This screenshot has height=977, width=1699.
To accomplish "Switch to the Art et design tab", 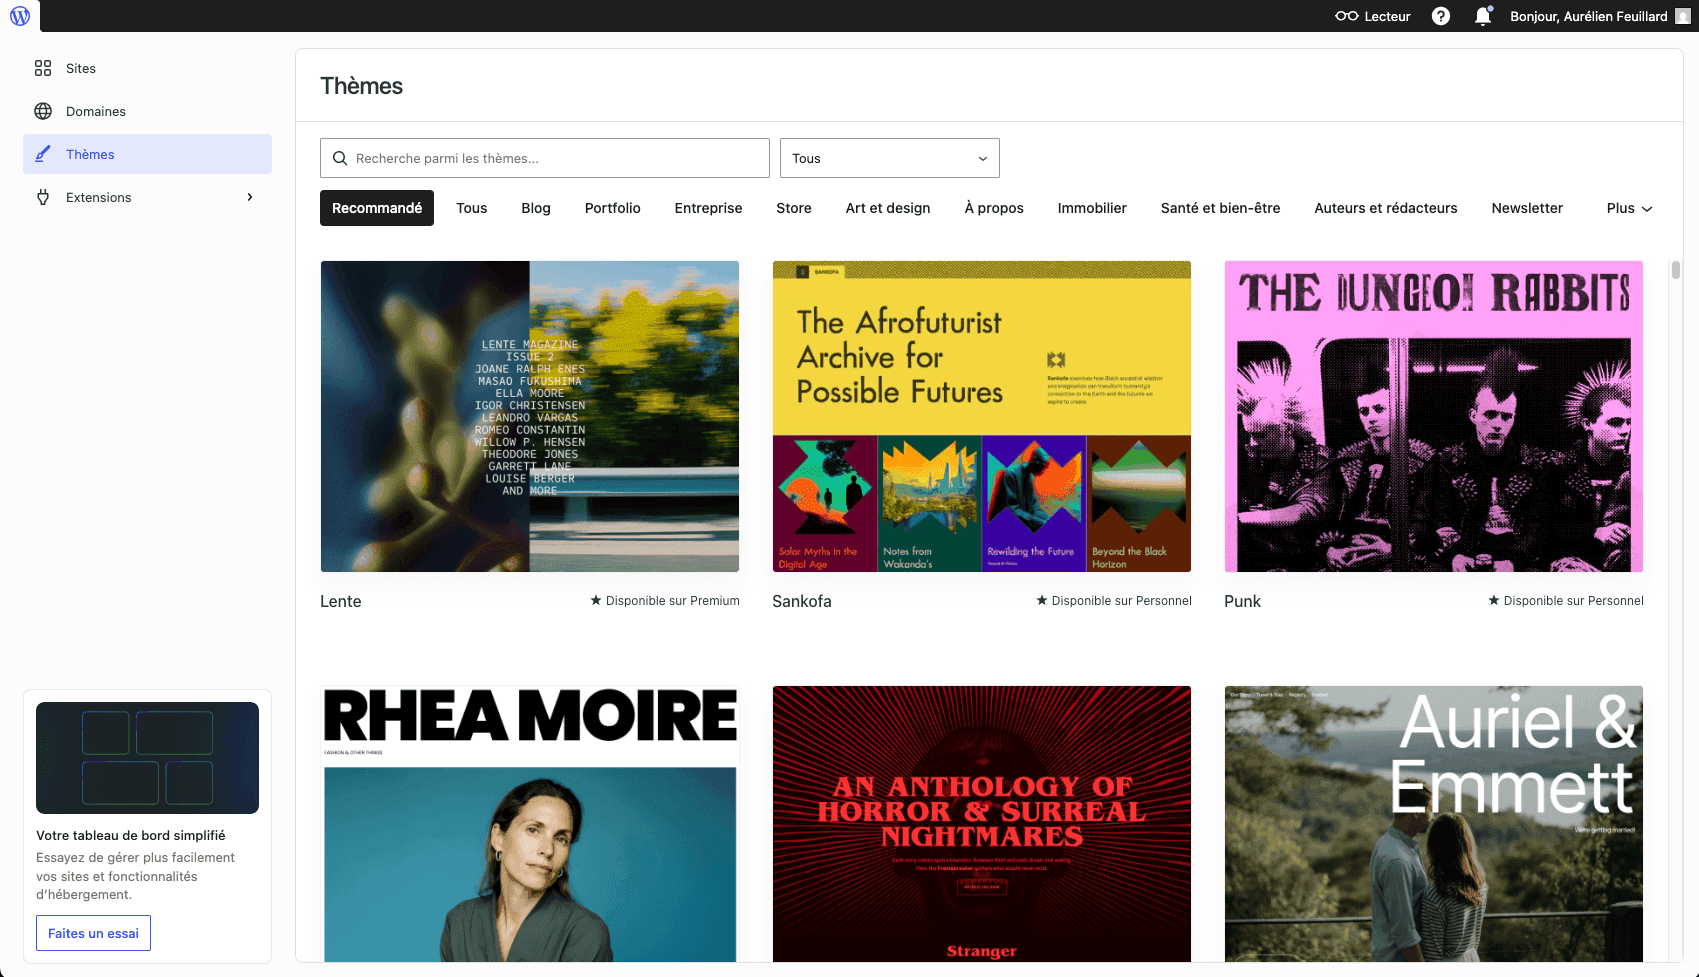I will [887, 208].
